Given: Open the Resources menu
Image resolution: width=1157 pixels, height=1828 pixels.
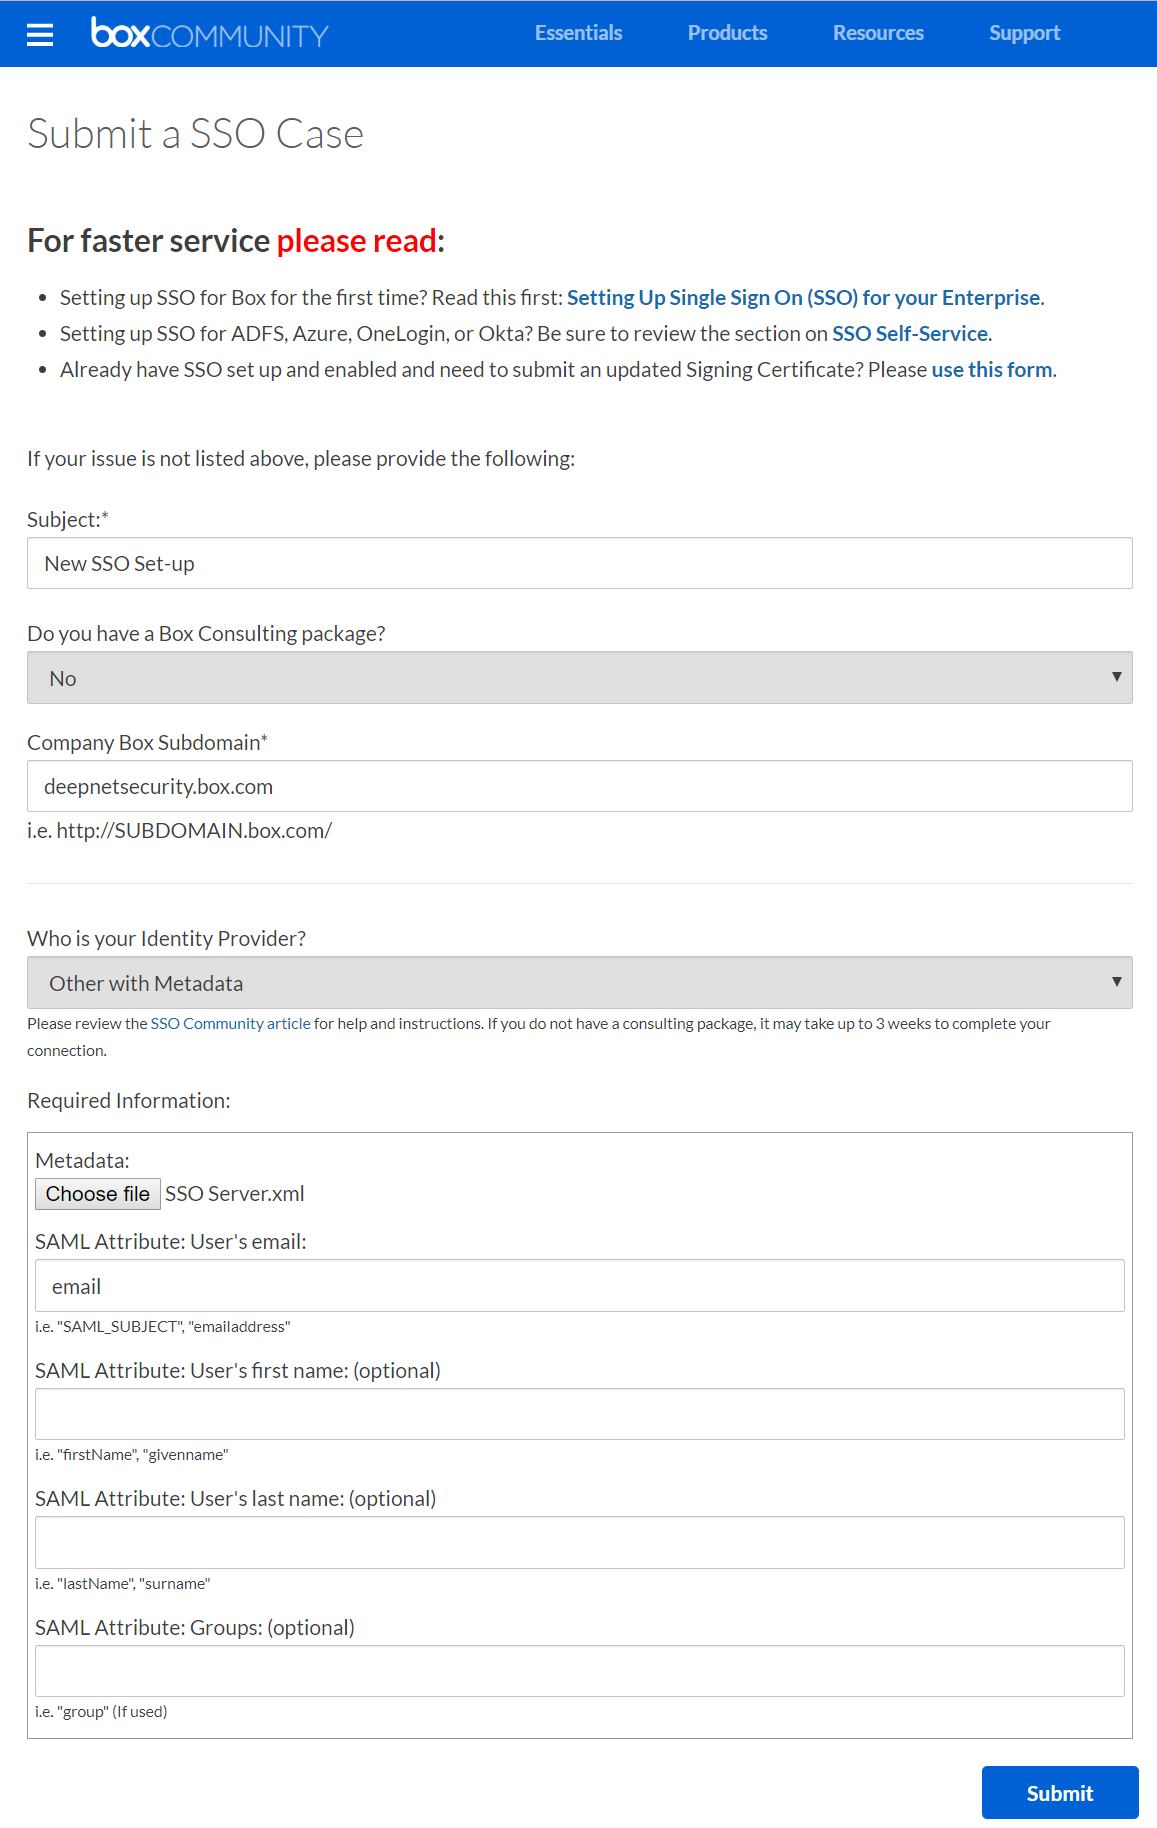Looking at the screenshot, I should [x=878, y=33].
